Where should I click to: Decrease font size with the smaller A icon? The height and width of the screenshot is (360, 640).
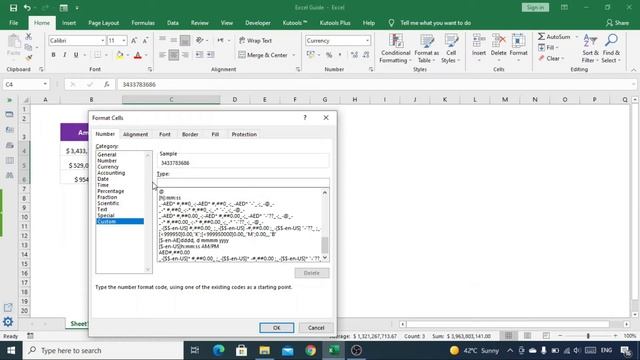pos(145,40)
